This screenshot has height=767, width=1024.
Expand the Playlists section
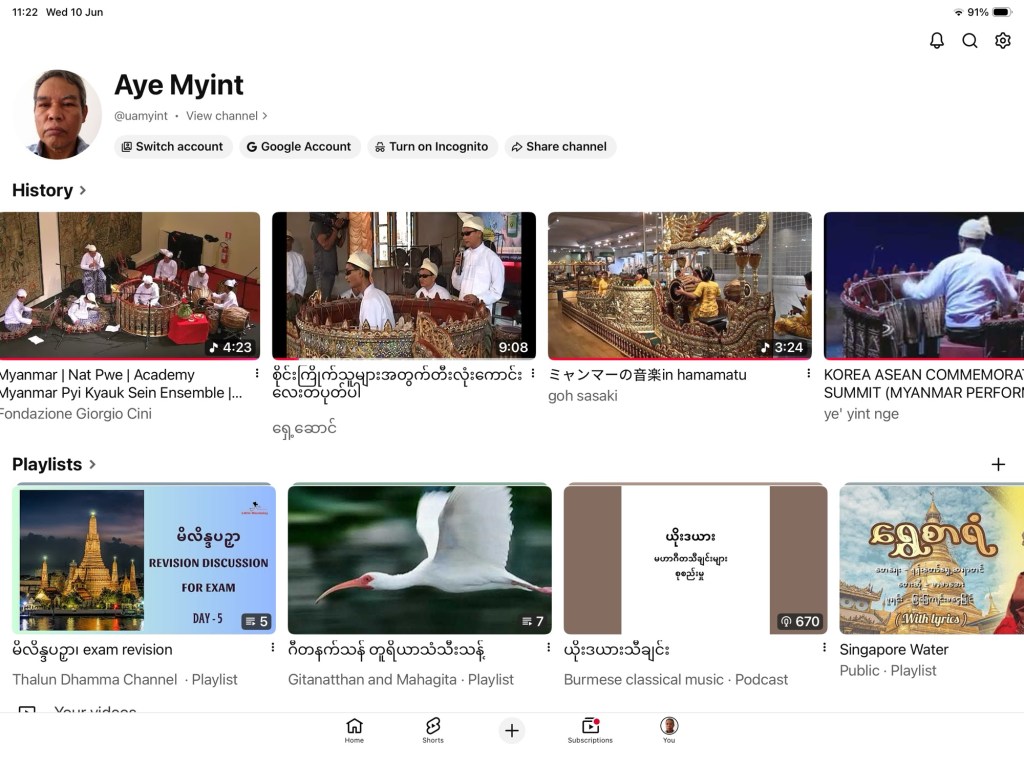point(54,465)
